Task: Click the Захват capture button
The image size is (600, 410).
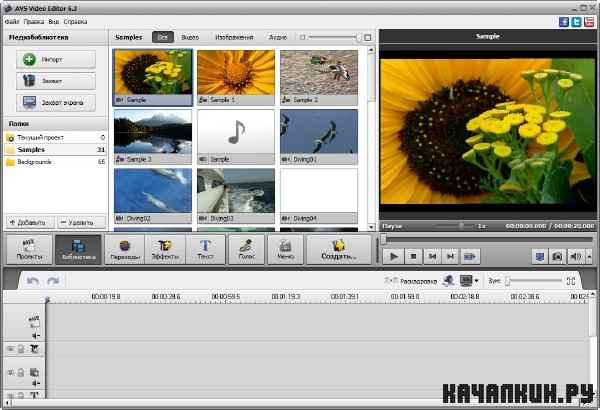Action: (x=56, y=81)
